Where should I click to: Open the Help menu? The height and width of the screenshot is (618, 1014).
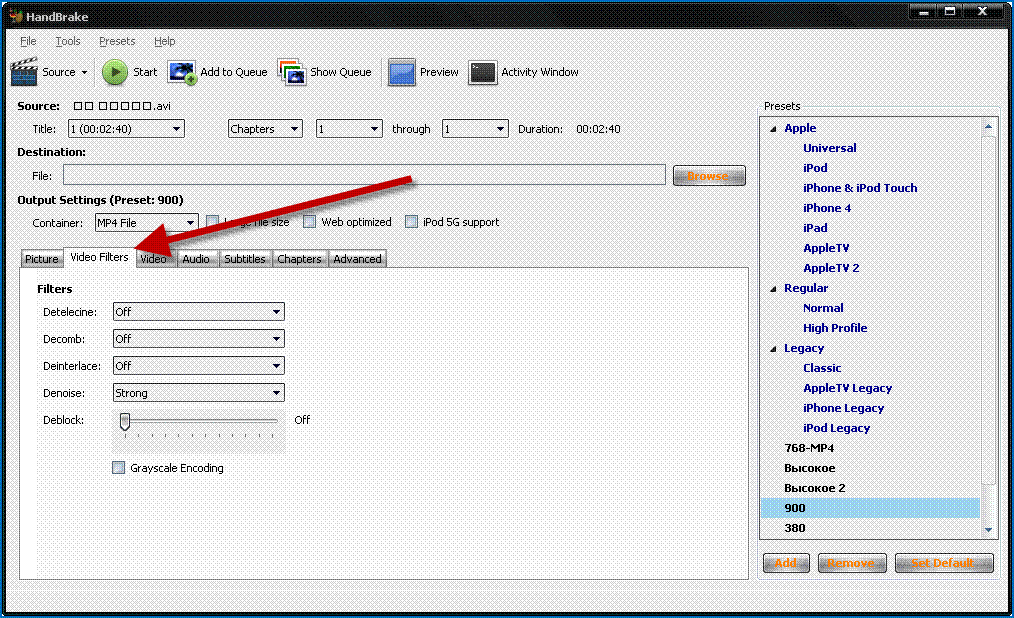click(164, 41)
